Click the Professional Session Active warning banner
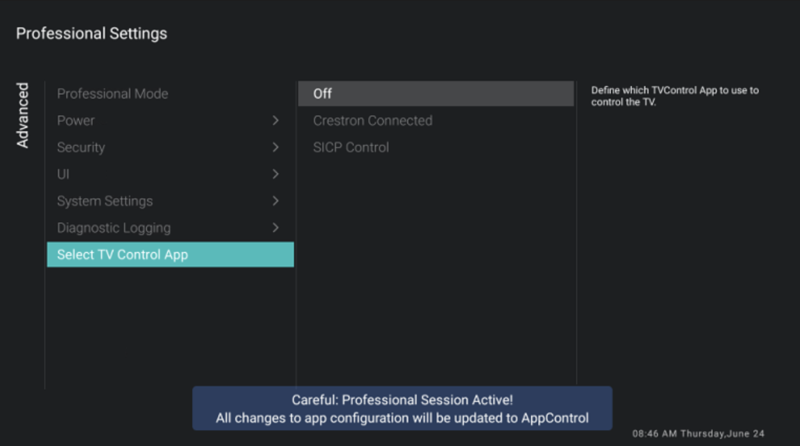 click(x=402, y=408)
